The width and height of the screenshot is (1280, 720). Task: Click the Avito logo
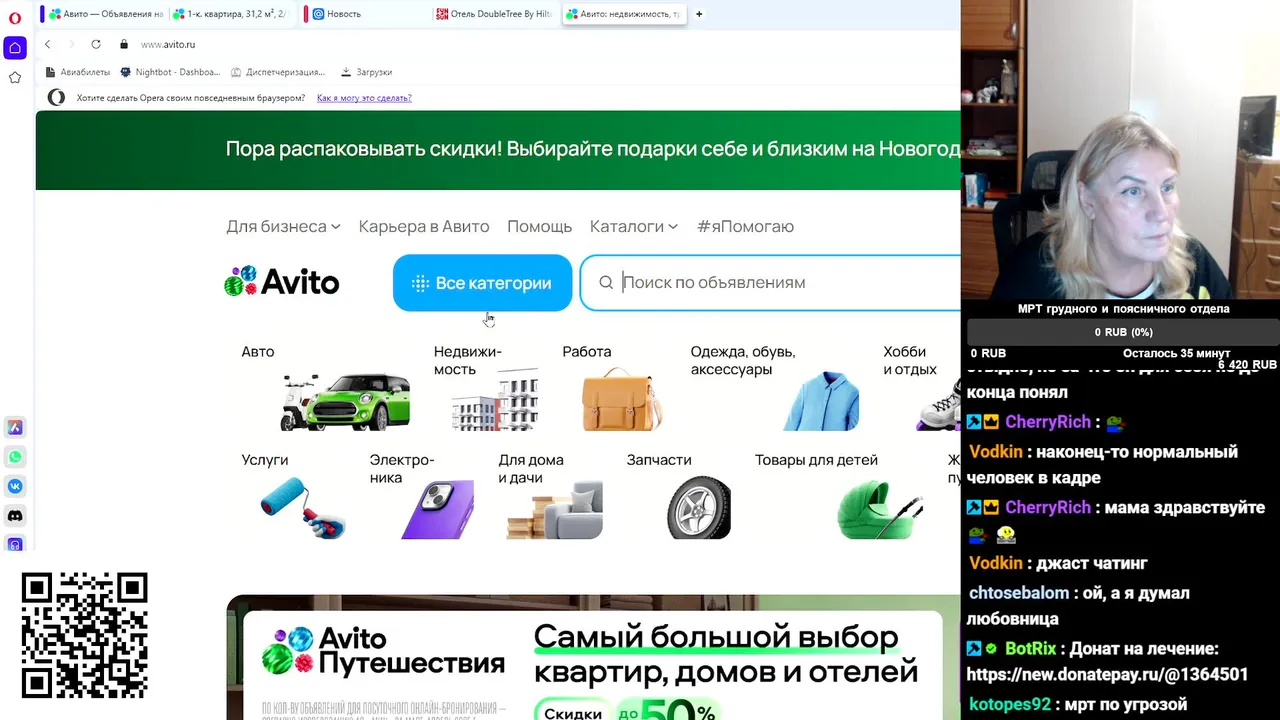click(x=282, y=282)
